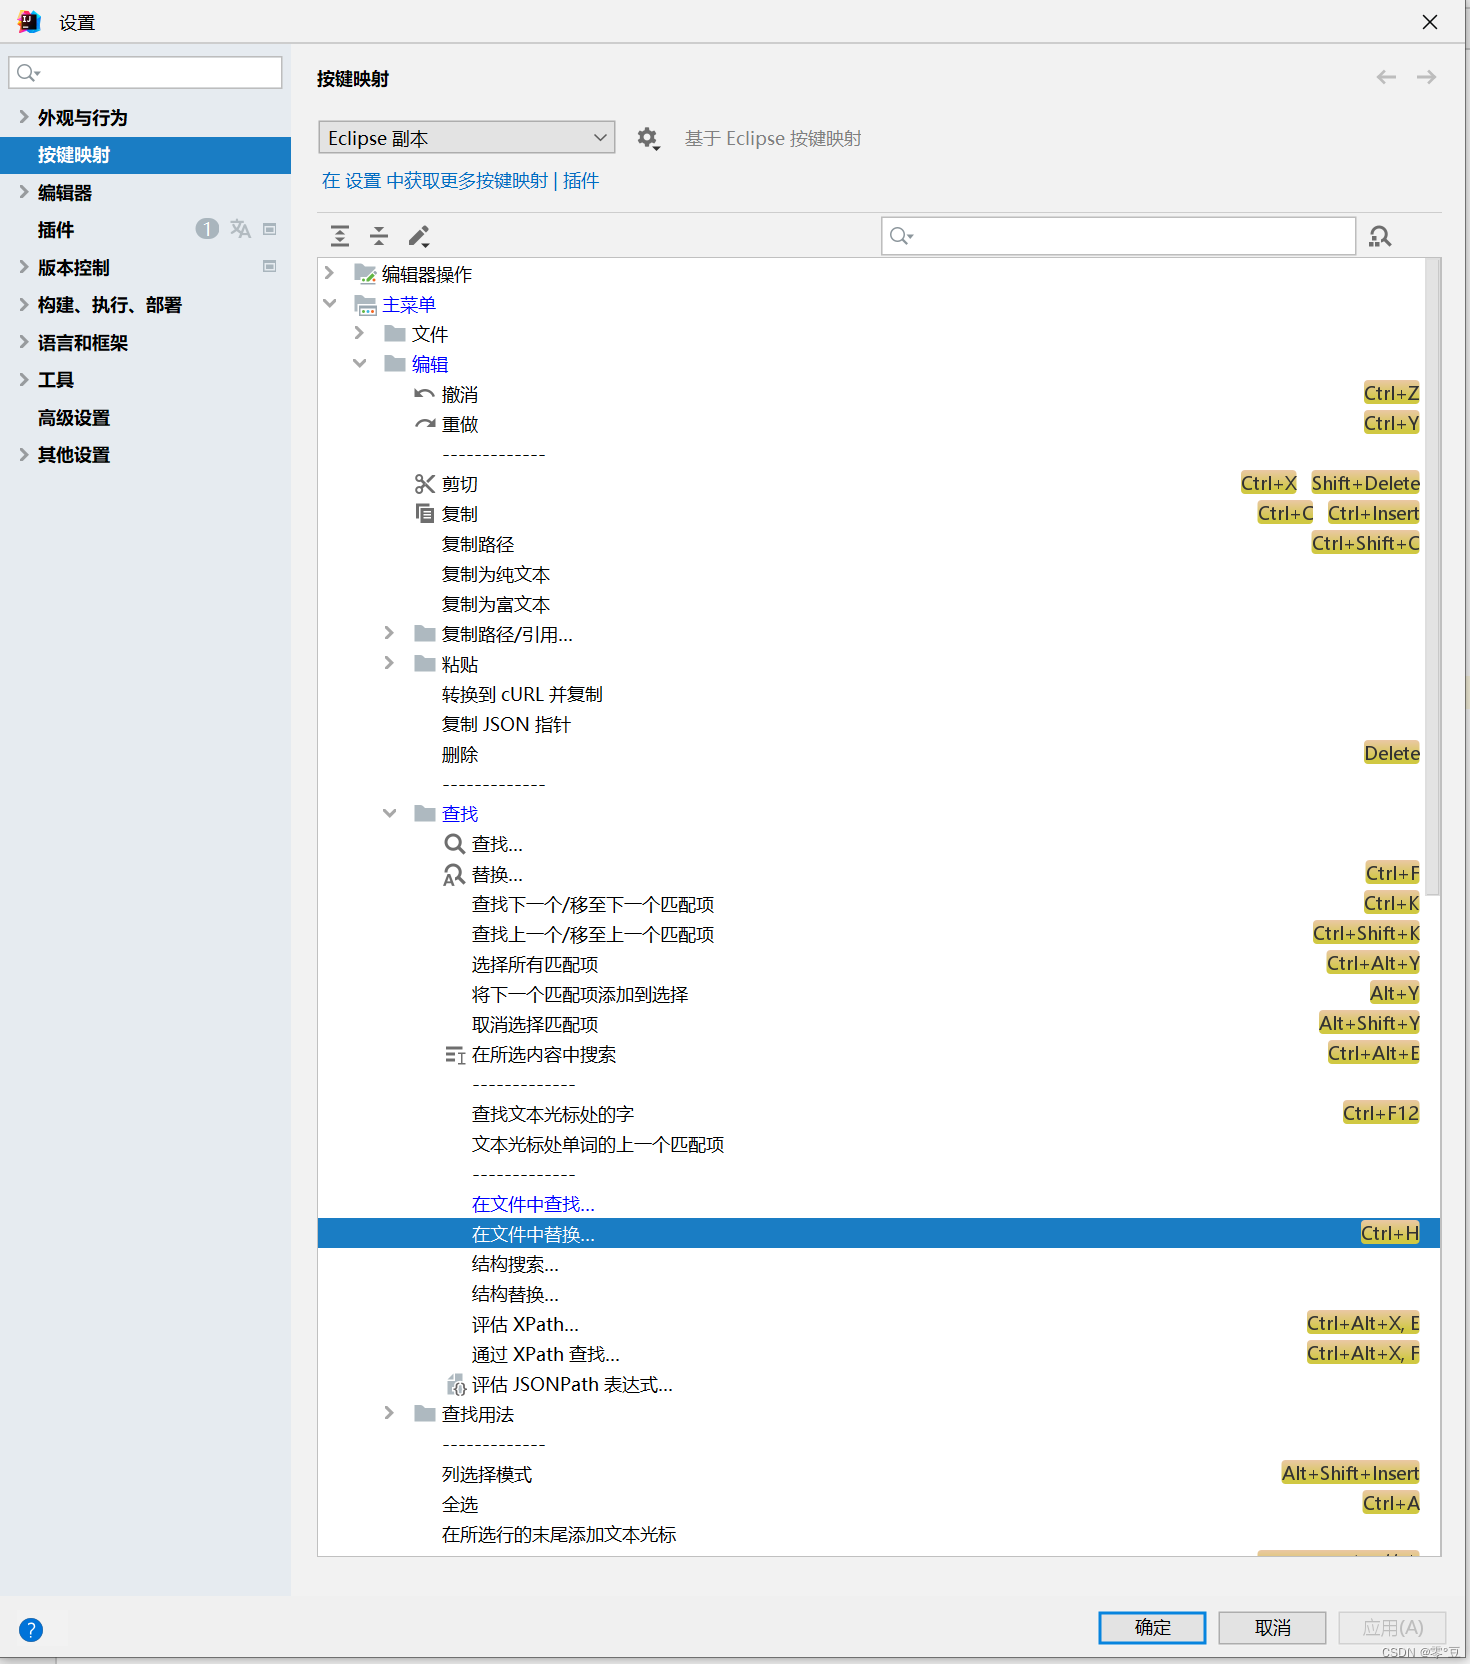Open the 插件 link under the keymap dropdown
1470x1664 pixels.
pos(580,181)
